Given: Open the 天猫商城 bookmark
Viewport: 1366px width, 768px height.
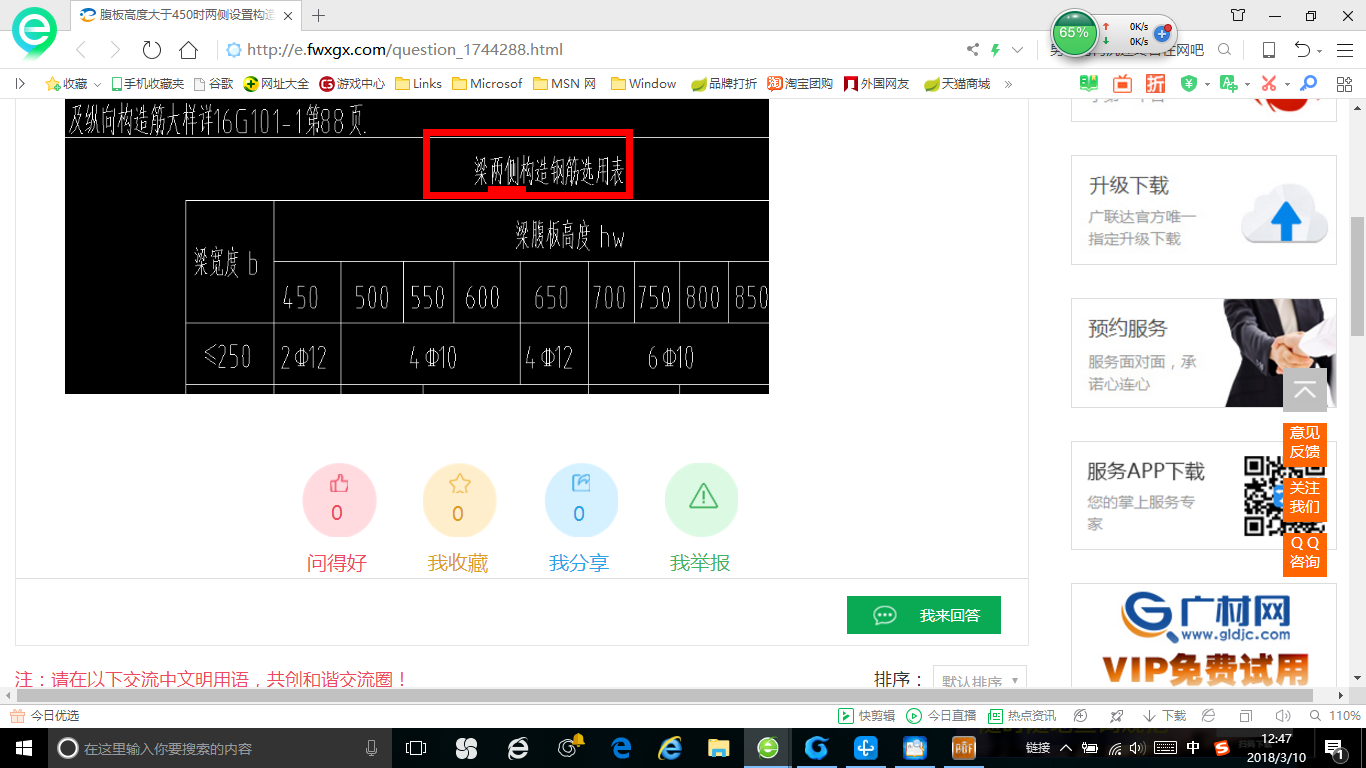Looking at the screenshot, I should pyautogui.click(x=957, y=84).
